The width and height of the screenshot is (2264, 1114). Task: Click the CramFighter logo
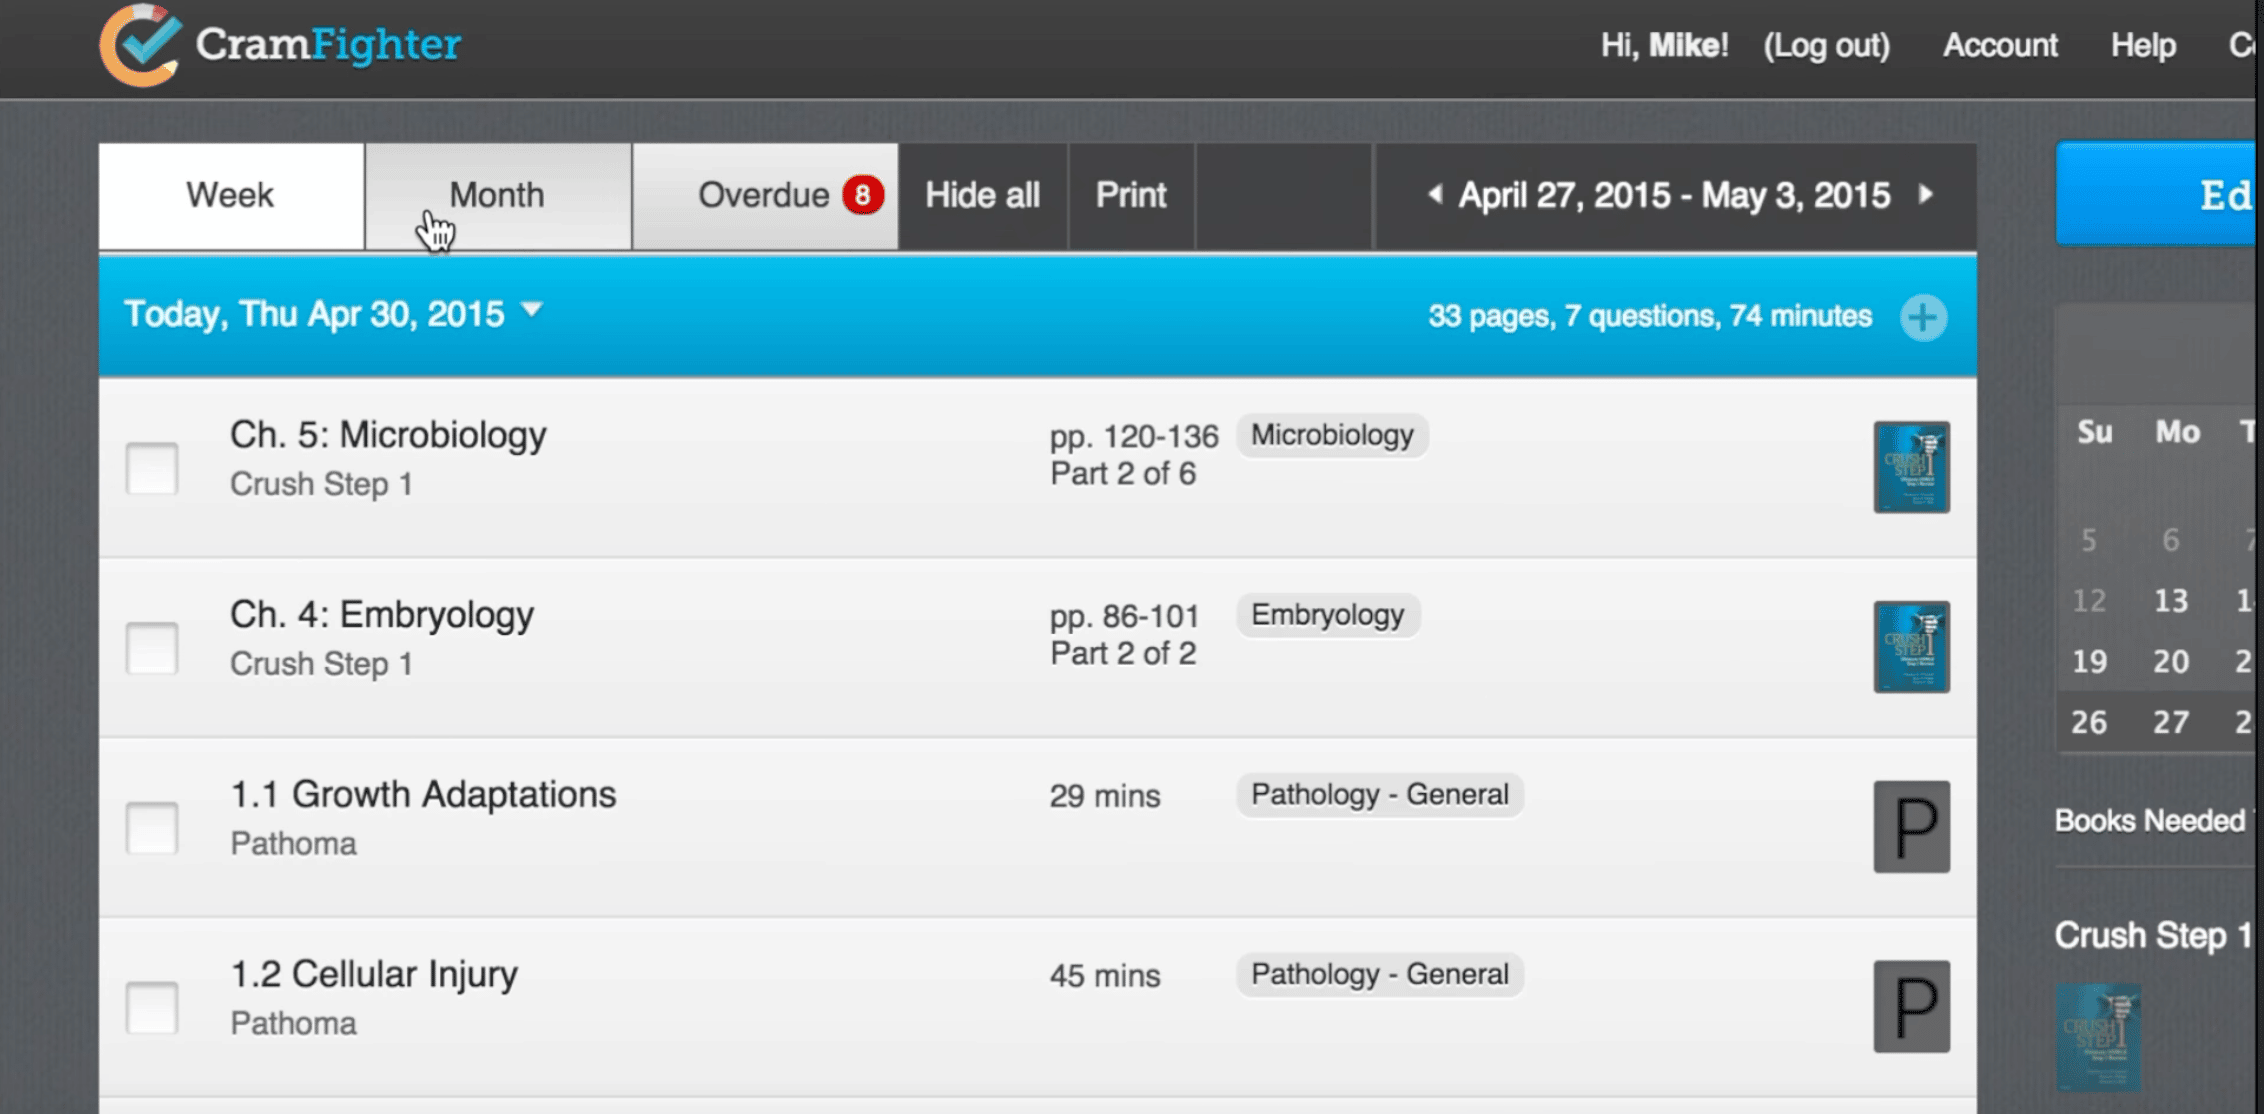280,45
